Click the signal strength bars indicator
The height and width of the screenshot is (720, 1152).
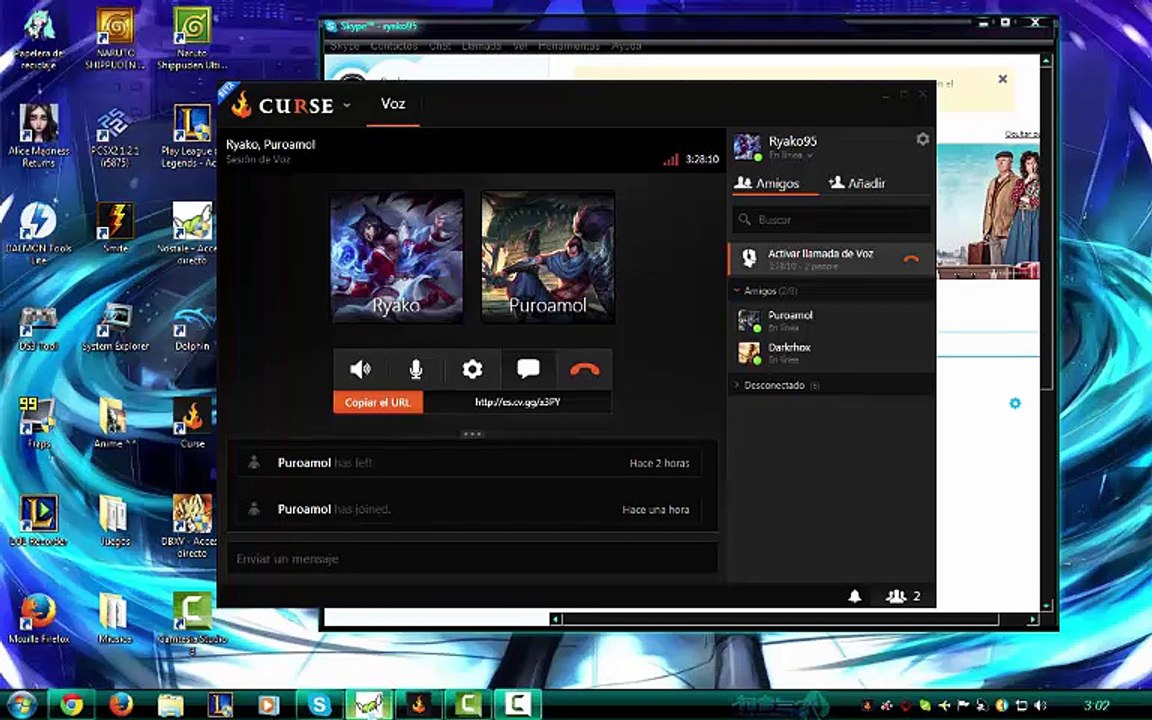click(670, 159)
